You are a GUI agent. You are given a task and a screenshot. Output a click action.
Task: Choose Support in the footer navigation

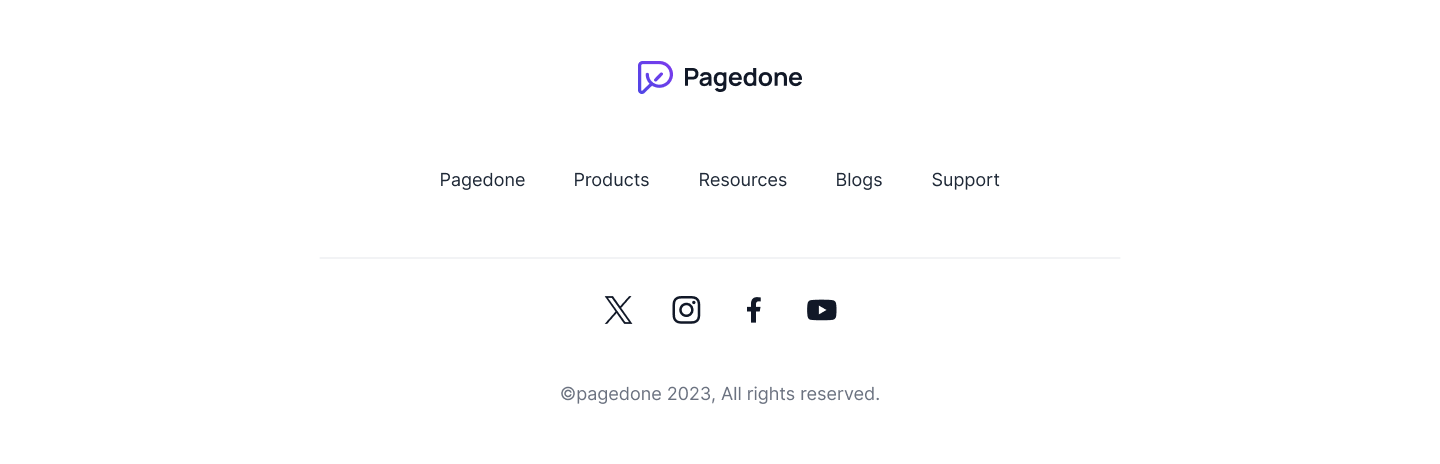click(965, 180)
